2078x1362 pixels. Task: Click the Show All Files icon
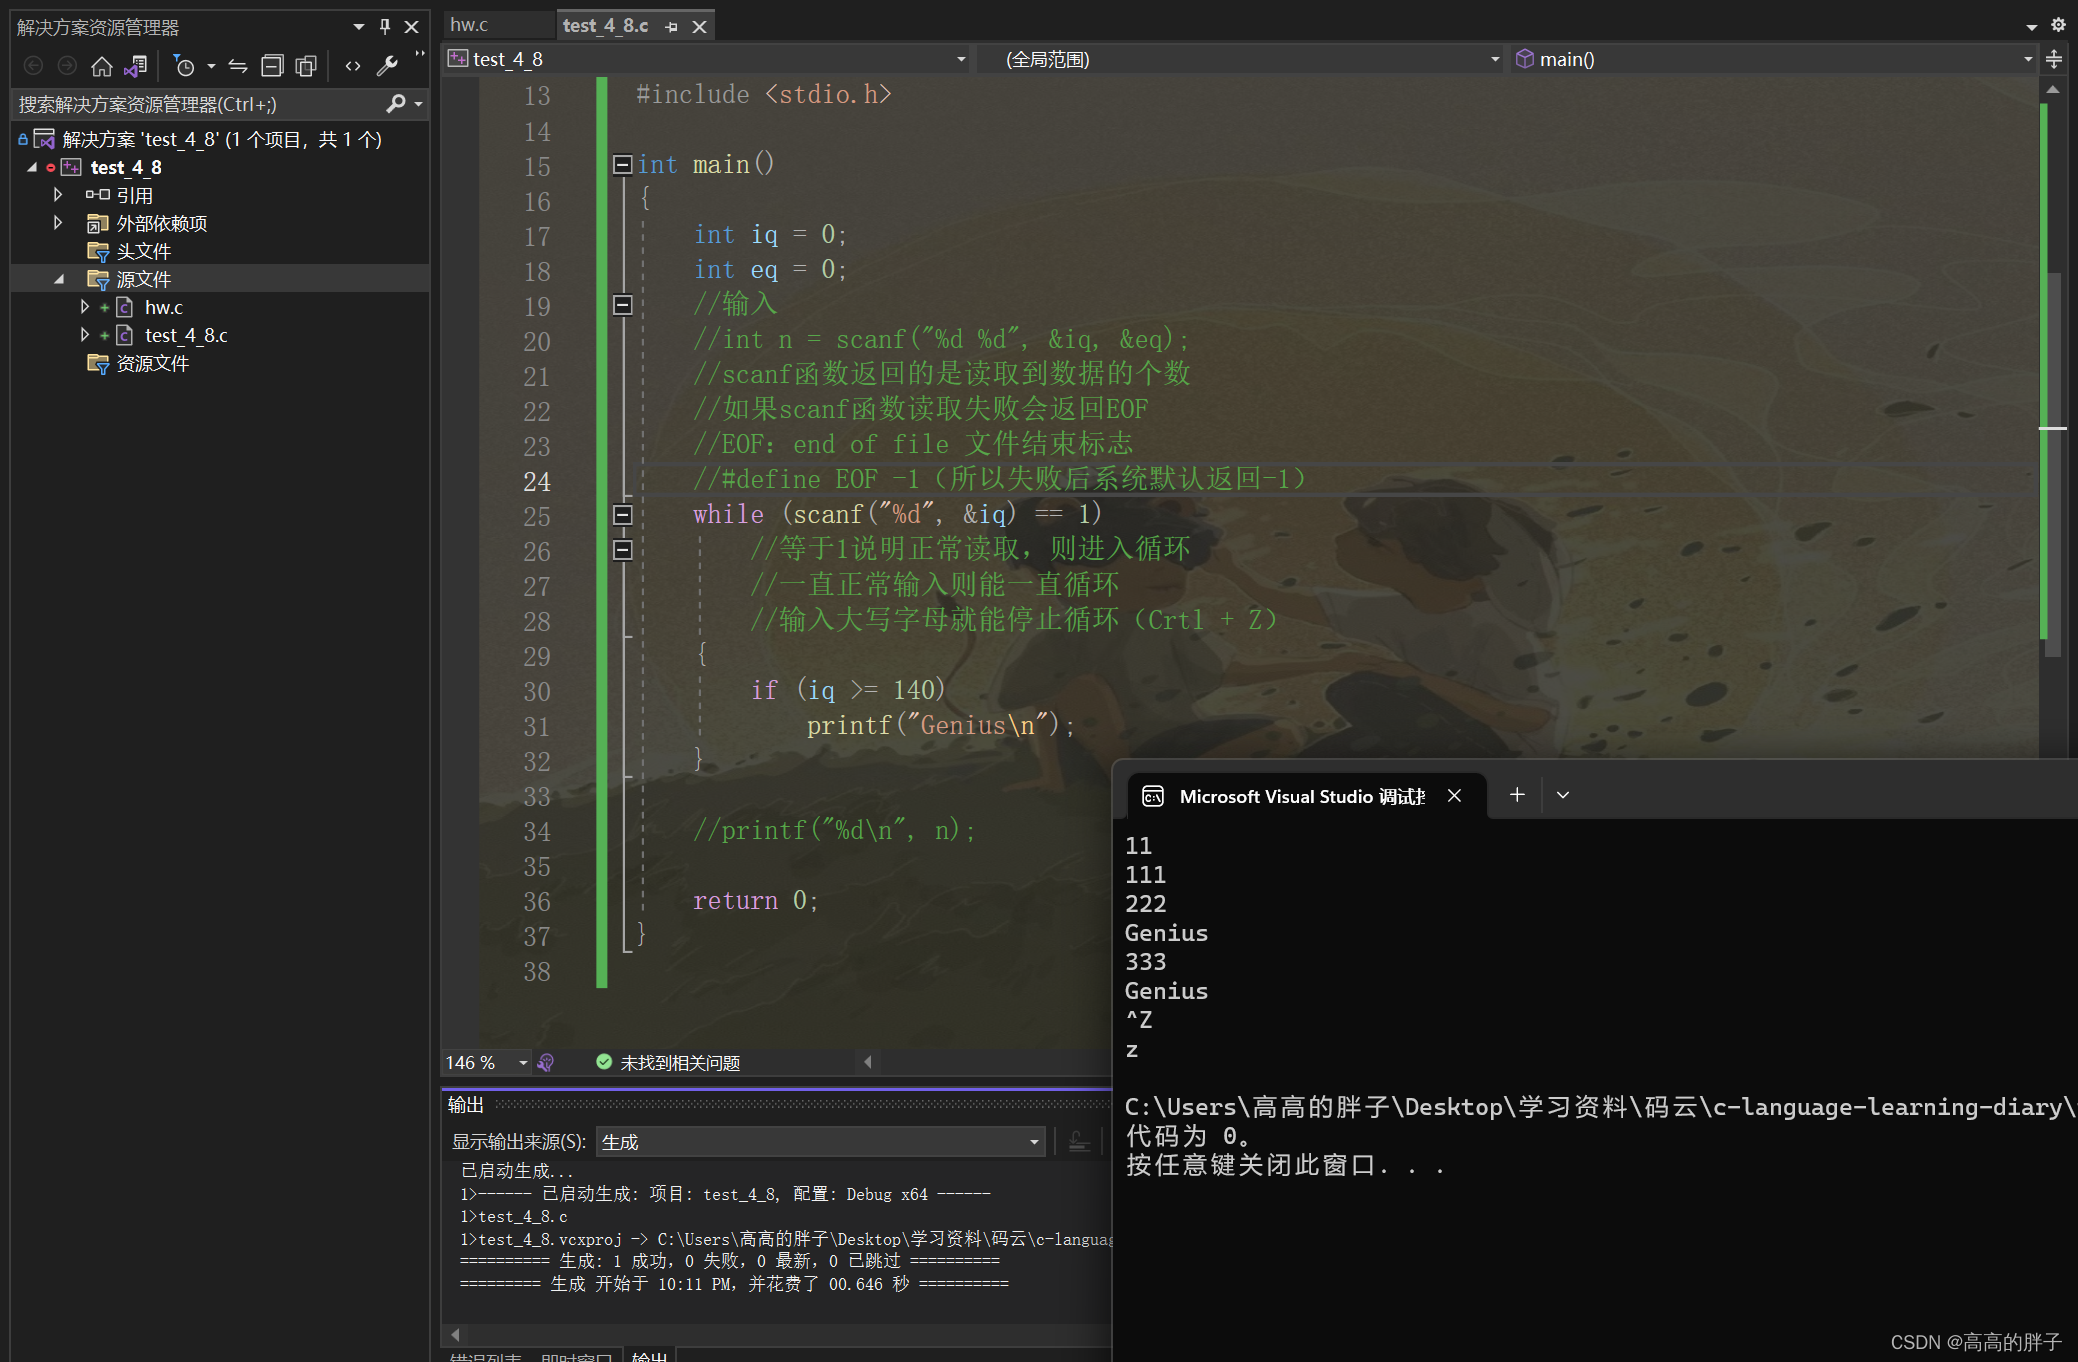tap(306, 67)
